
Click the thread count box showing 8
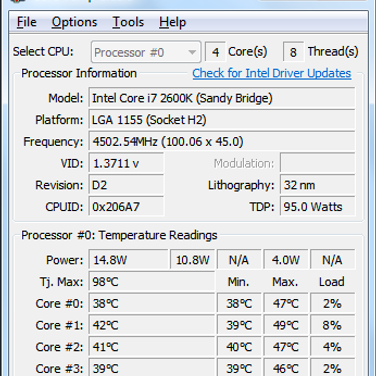click(x=293, y=52)
